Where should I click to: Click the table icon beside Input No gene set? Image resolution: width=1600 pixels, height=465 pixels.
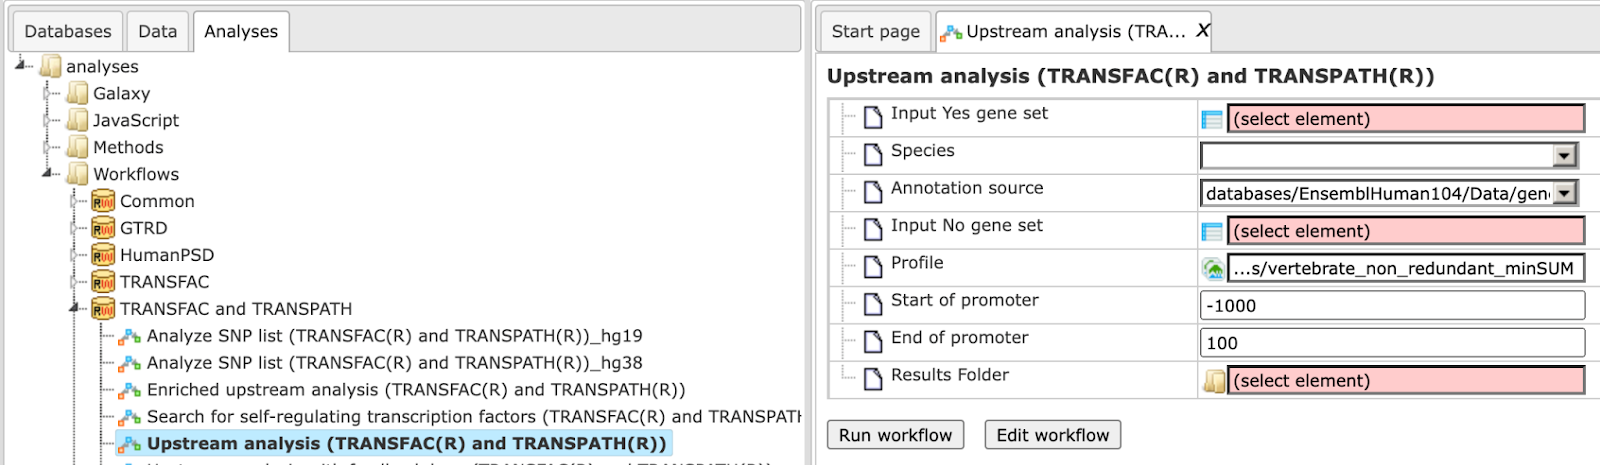coord(1212,231)
